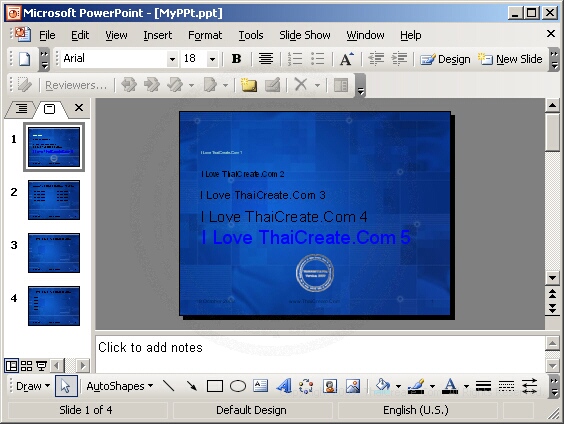The image size is (564, 424).
Task: Select slide 3 thumbnail
Action: click(x=54, y=253)
